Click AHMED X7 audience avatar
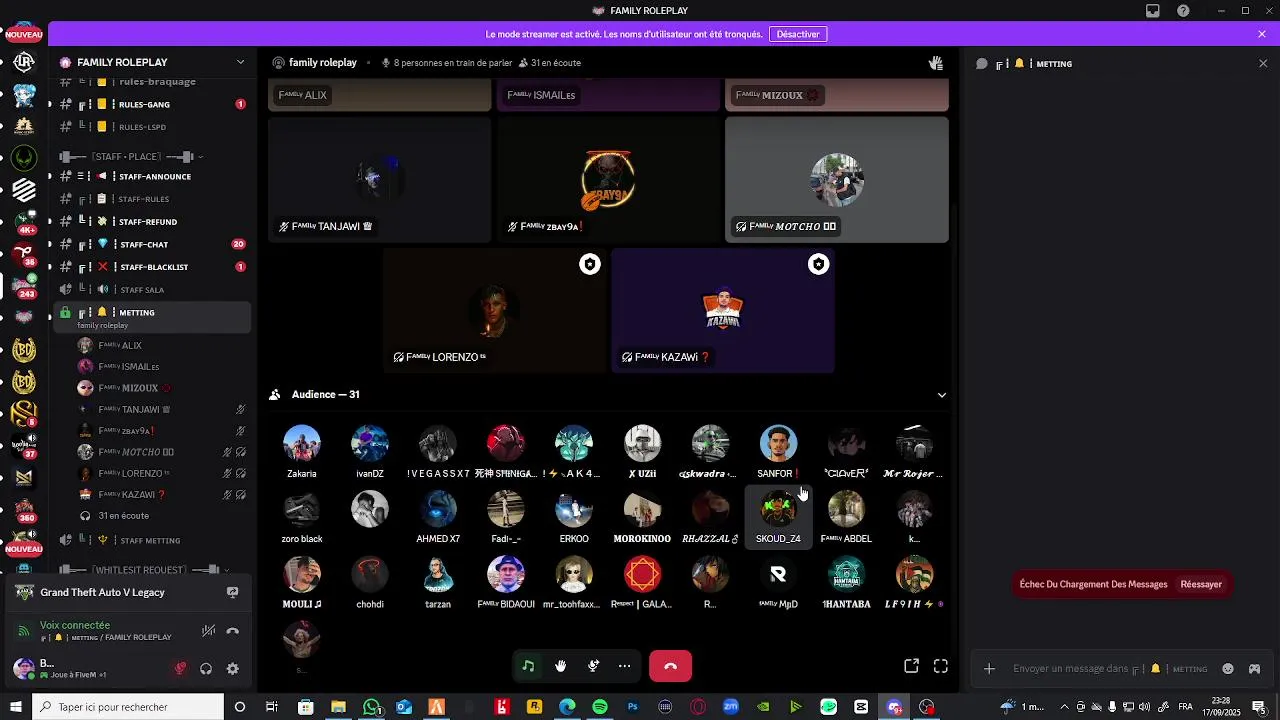This screenshot has width=1280, height=720. 438,509
